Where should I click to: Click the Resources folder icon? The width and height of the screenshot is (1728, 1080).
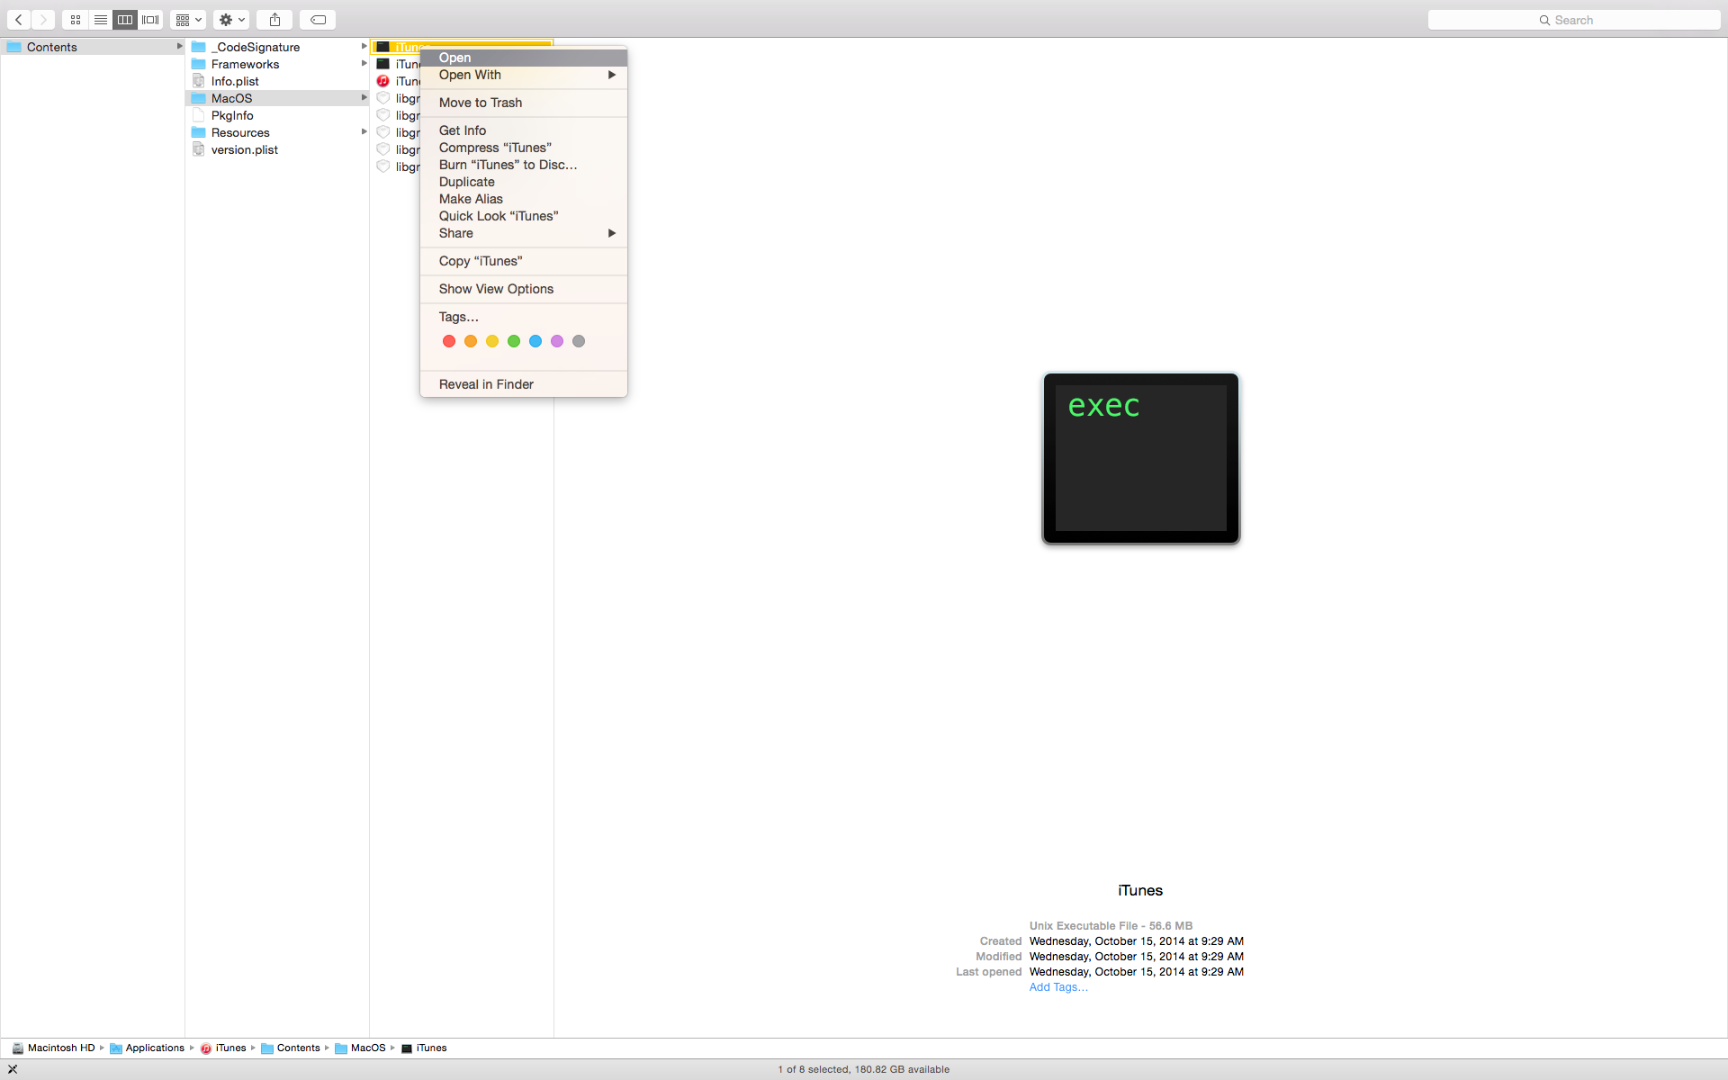pos(198,132)
